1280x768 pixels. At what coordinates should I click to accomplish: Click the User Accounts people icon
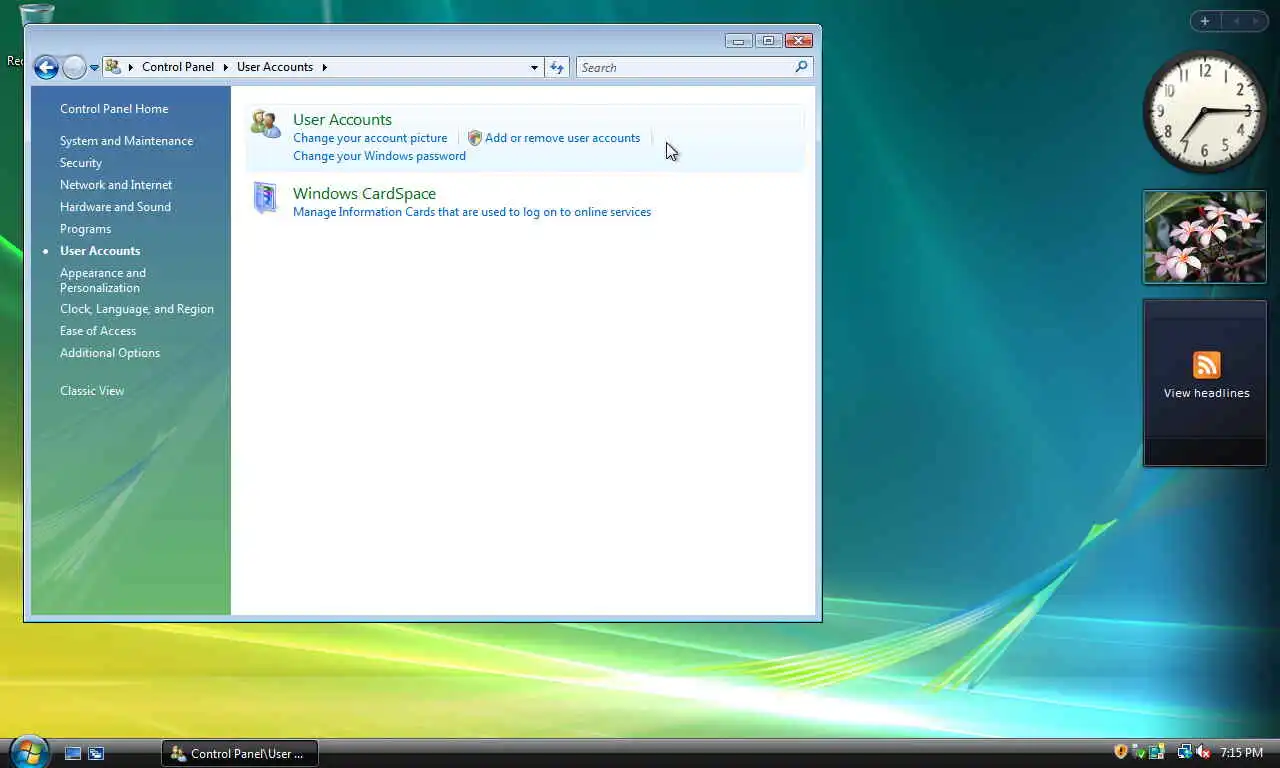pos(266,124)
